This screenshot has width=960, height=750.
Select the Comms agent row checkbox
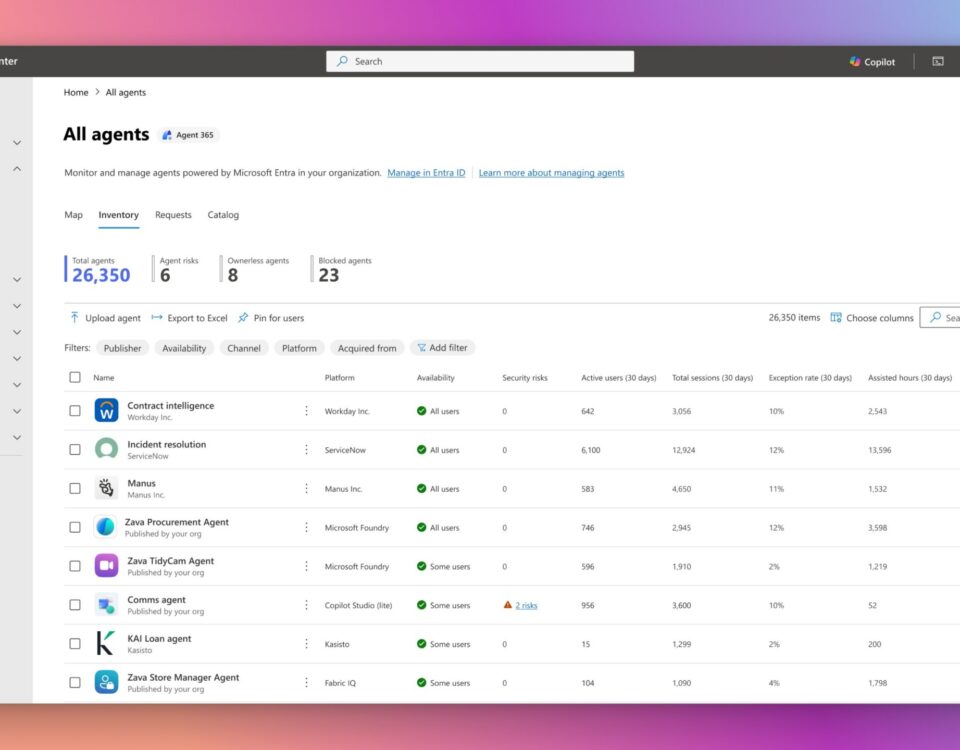click(75, 605)
